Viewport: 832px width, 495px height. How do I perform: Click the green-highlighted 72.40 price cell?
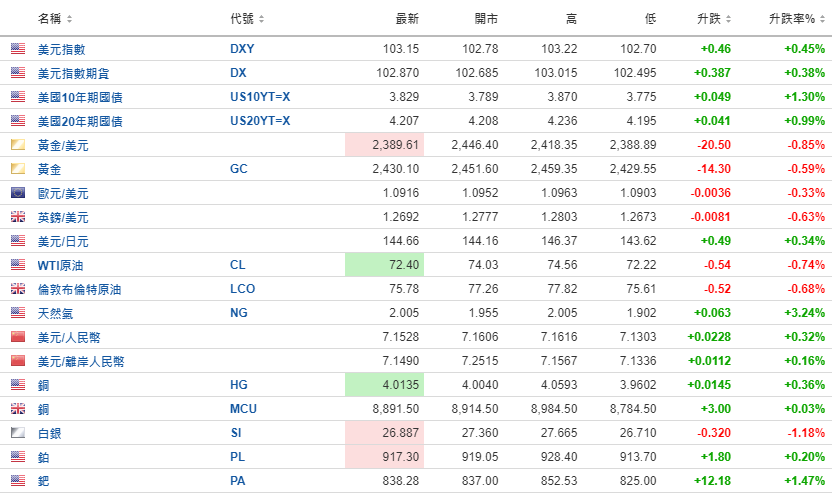tap(384, 265)
